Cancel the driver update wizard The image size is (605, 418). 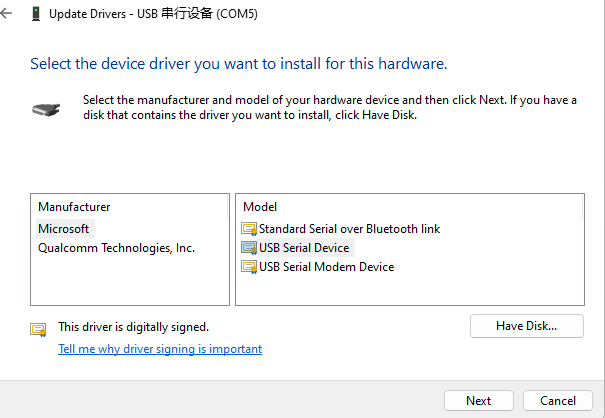[558, 401]
